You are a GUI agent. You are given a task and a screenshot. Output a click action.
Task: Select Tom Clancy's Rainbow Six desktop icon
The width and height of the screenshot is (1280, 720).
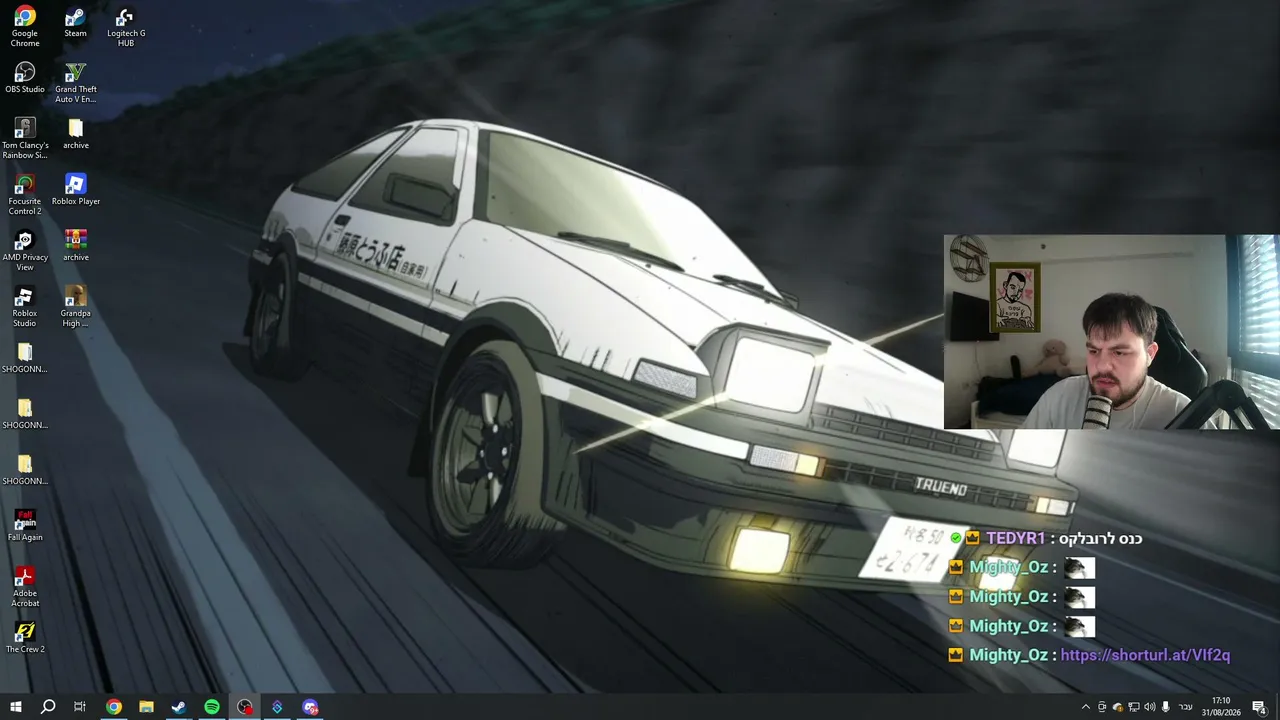[25, 139]
